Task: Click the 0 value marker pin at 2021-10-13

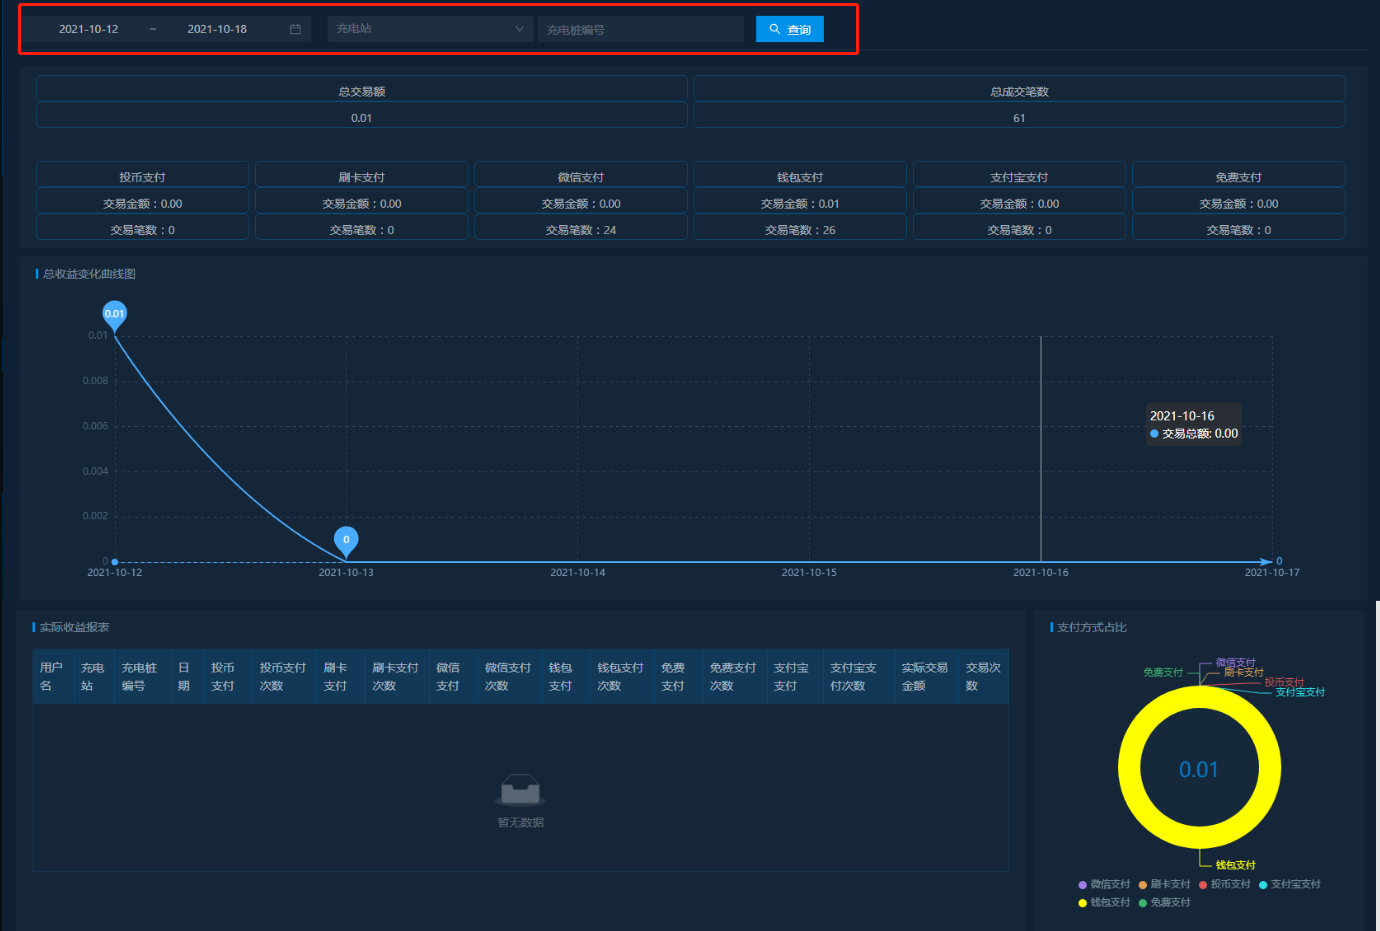Action: point(346,540)
